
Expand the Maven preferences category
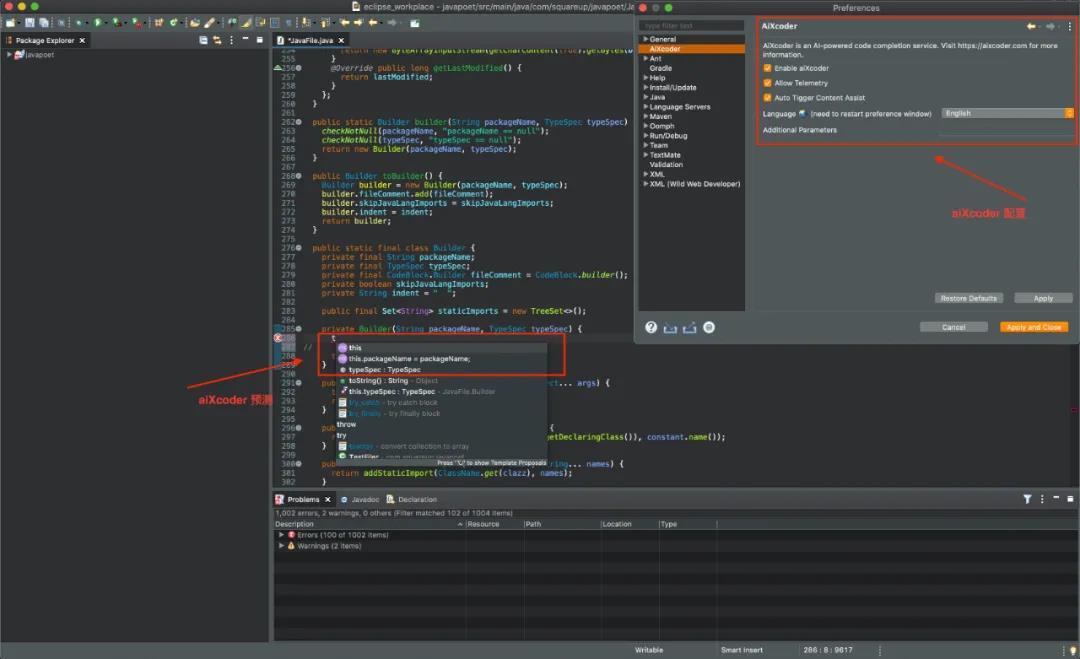coord(645,116)
